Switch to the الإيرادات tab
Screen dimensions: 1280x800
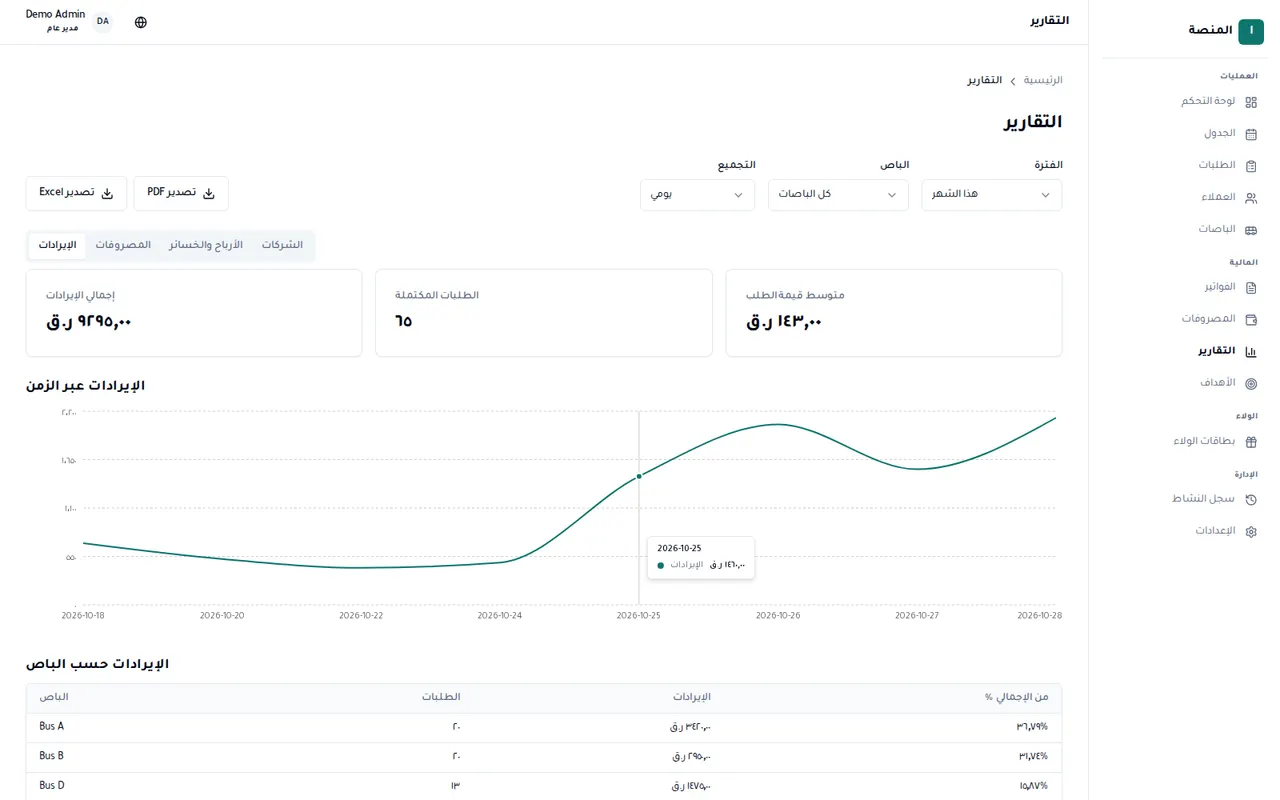tap(57, 245)
